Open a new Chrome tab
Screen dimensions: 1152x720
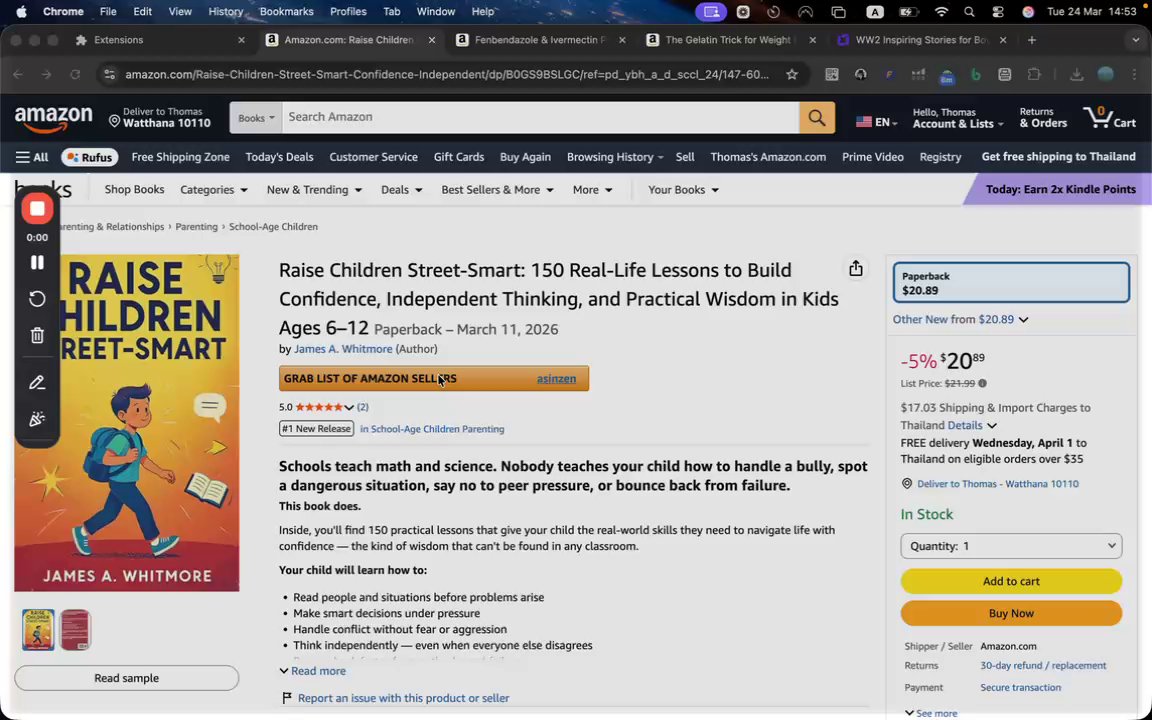[1032, 40]
